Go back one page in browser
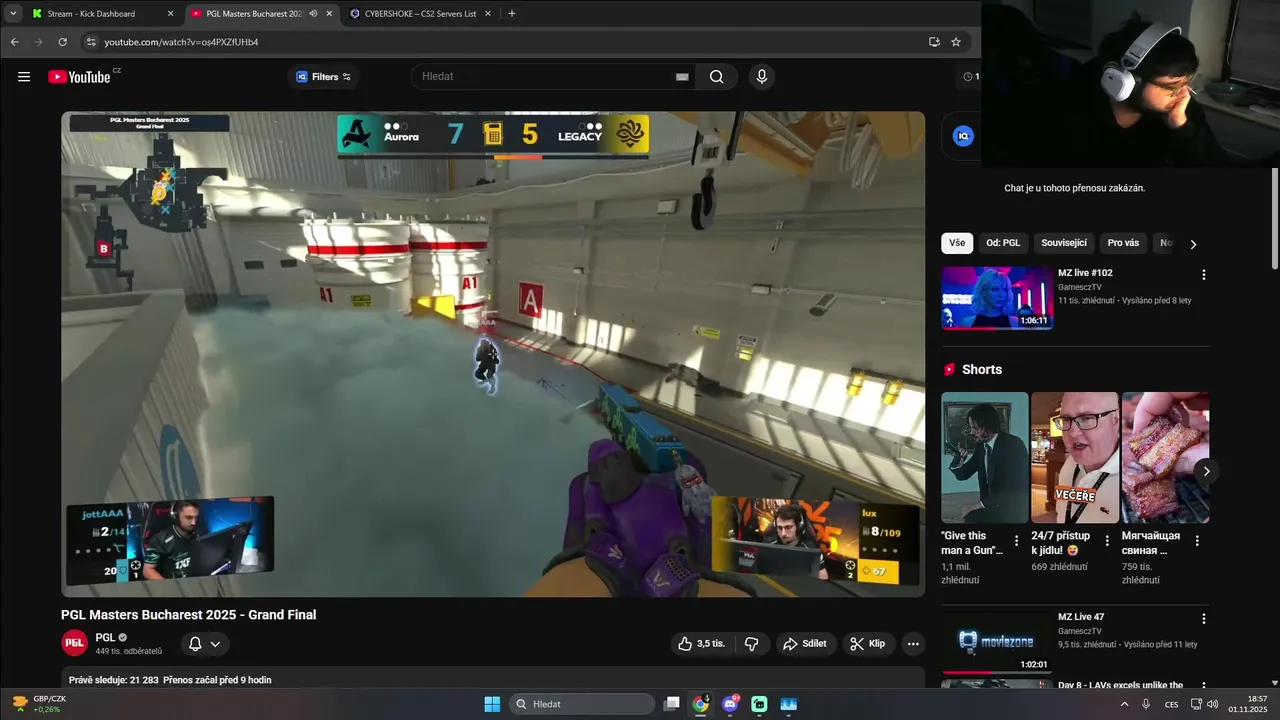Screen dimensions: 1280x720 [x=14, y=42]
